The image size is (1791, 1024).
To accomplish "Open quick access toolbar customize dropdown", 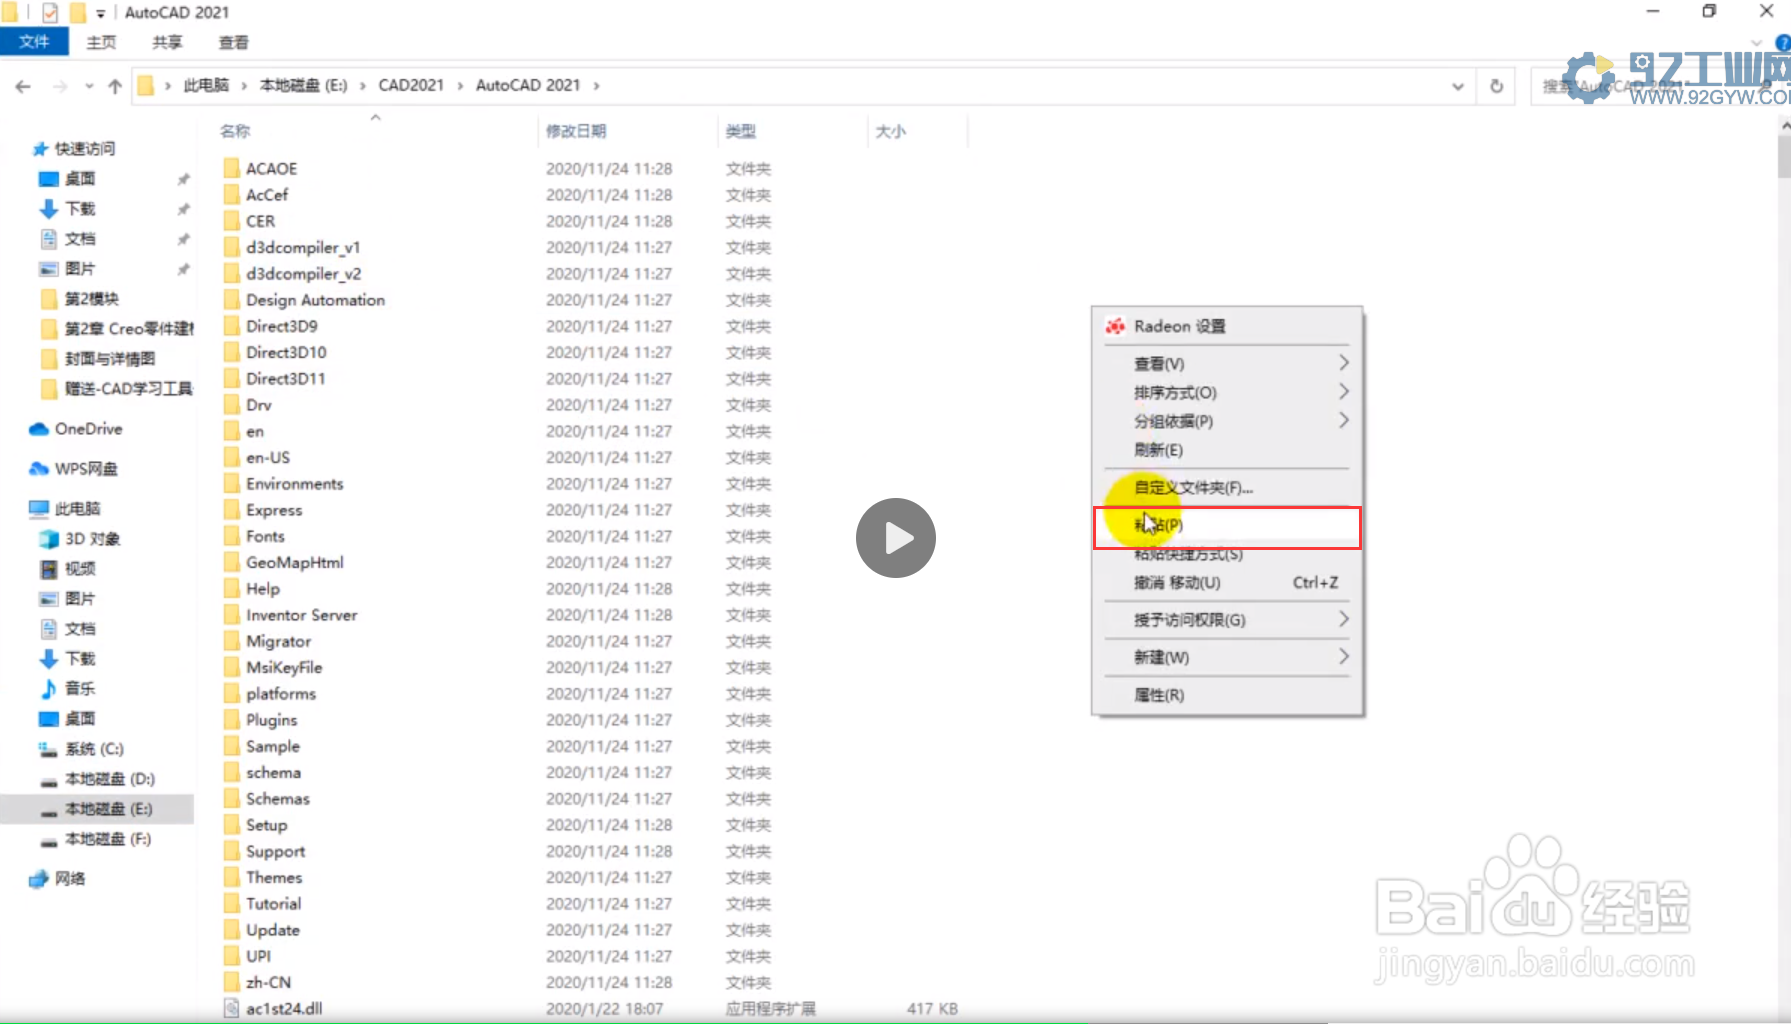I will pos(100,14).
